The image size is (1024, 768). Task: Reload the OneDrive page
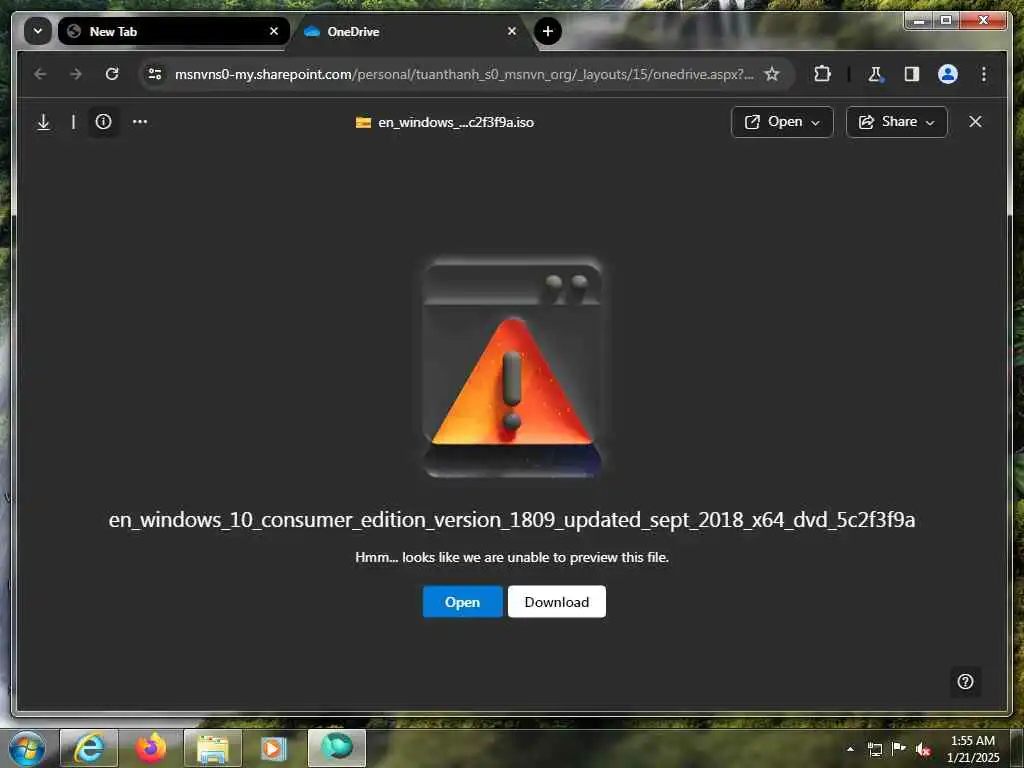112,74
